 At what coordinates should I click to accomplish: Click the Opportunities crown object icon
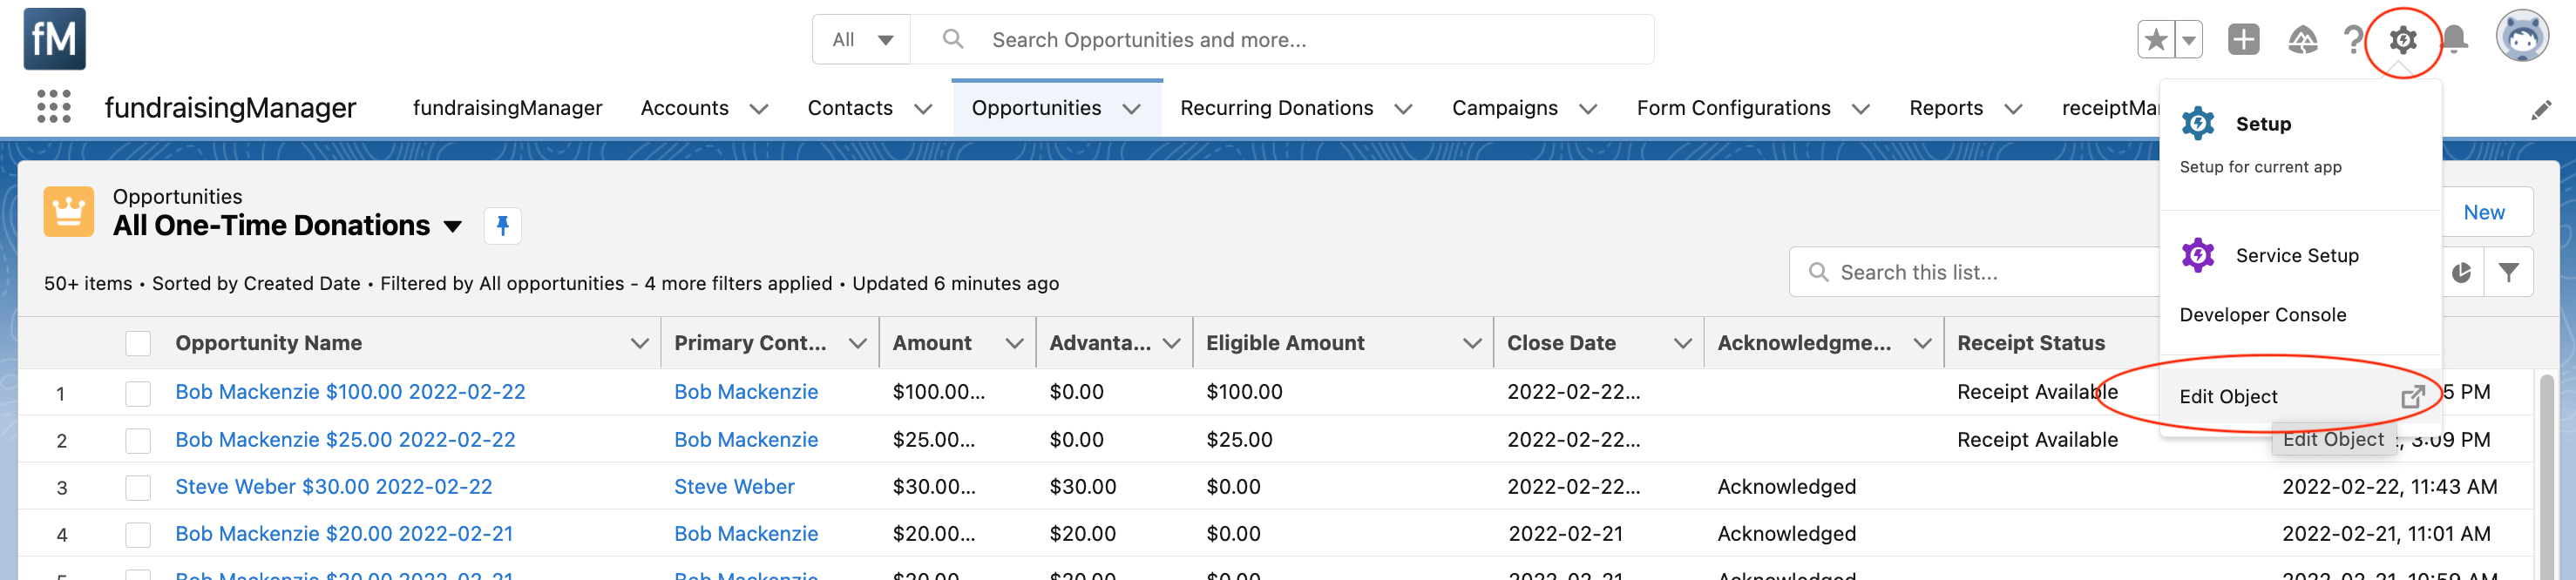pos(68,211)
